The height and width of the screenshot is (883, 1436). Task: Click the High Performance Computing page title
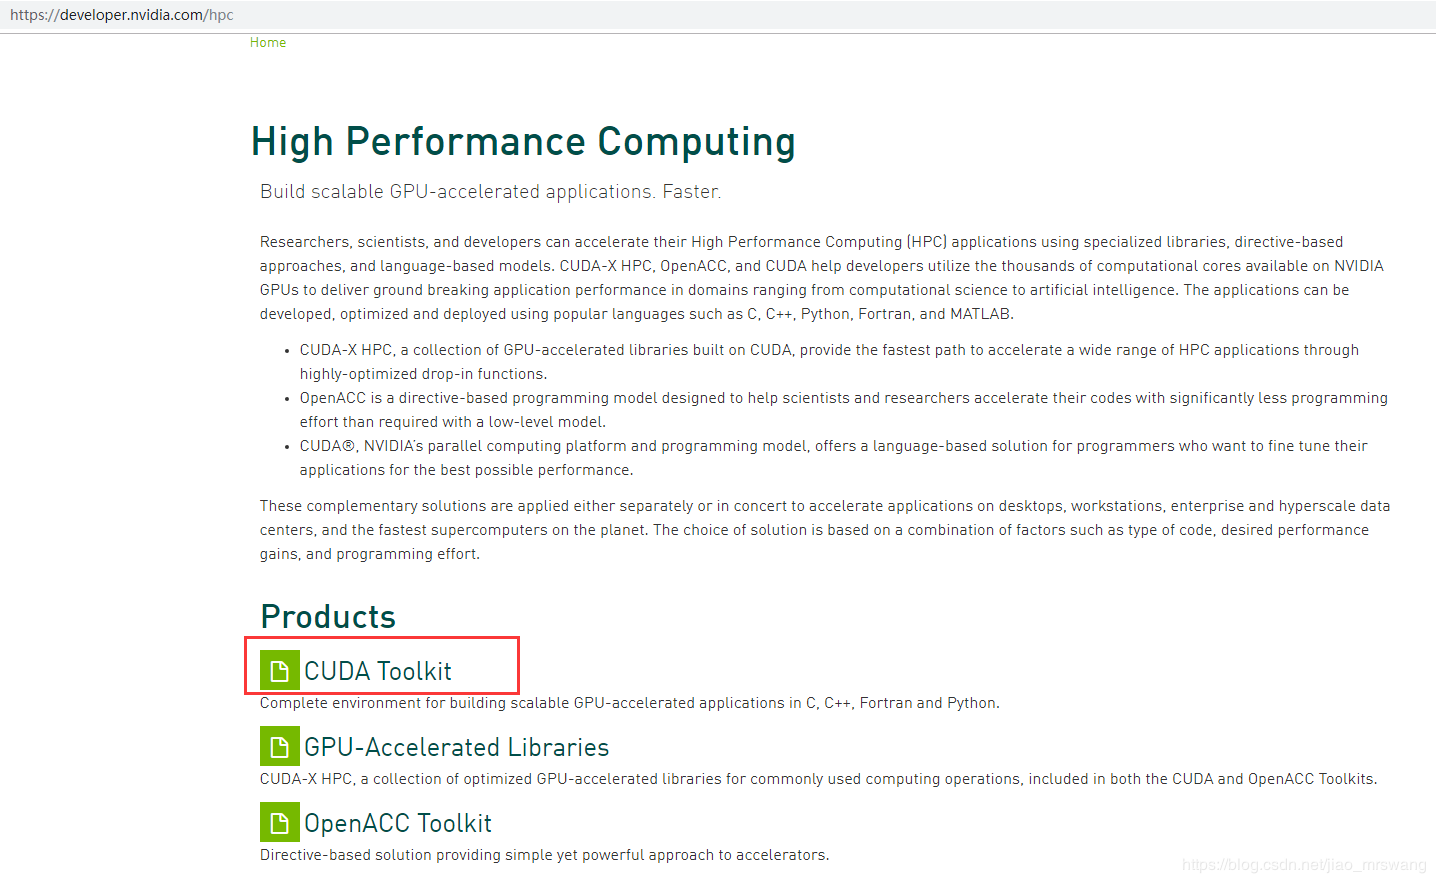[523, 142]
